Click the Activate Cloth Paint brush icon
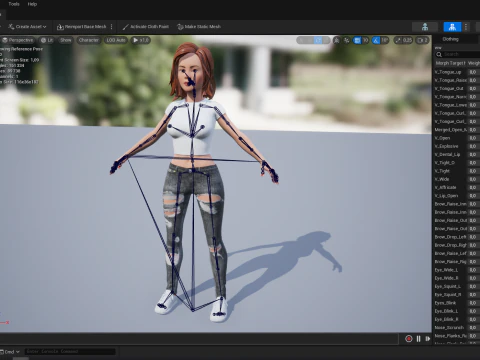 click(126, 27)
